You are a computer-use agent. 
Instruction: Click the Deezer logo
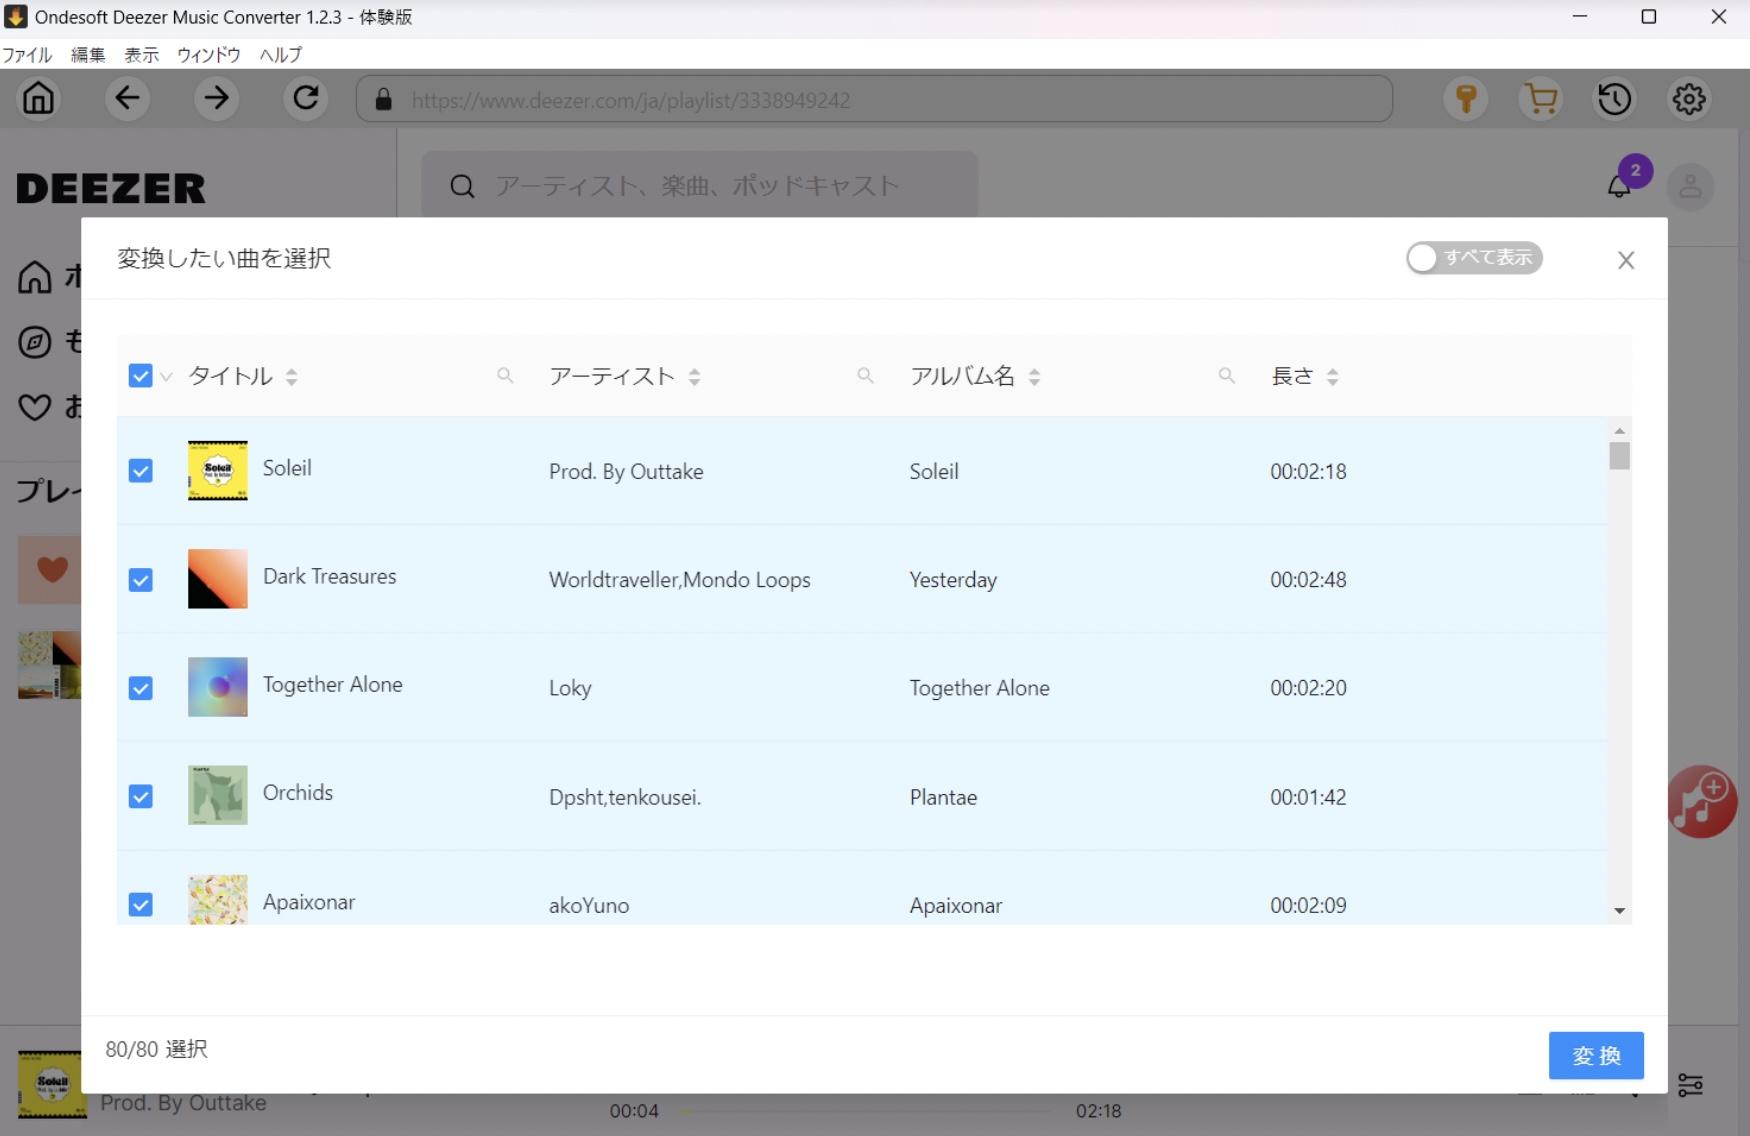[111, 188]
